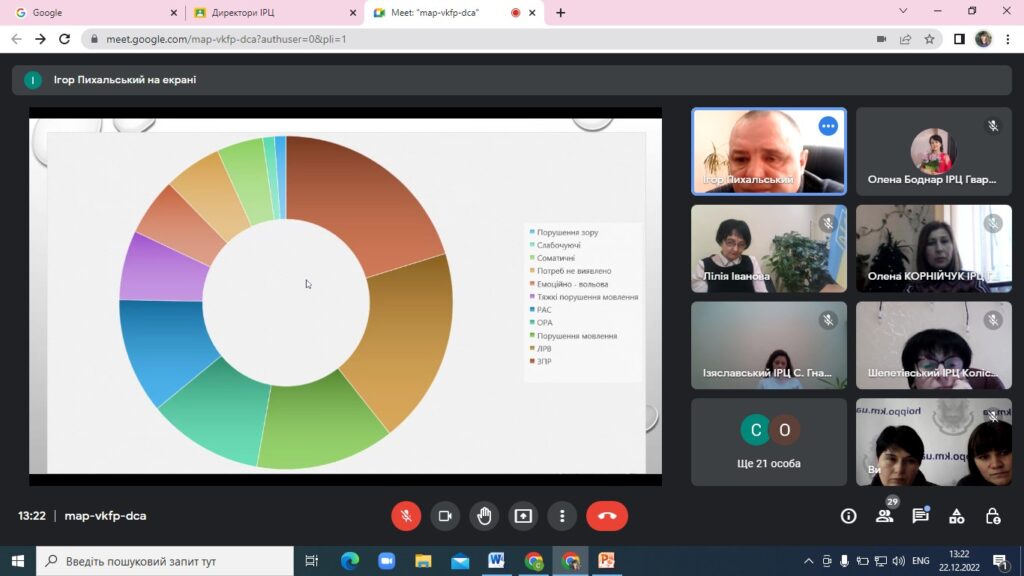This screenshot has height=576, width=1024.
Task: Show the participants list with 29 badge
Action: 885,515
